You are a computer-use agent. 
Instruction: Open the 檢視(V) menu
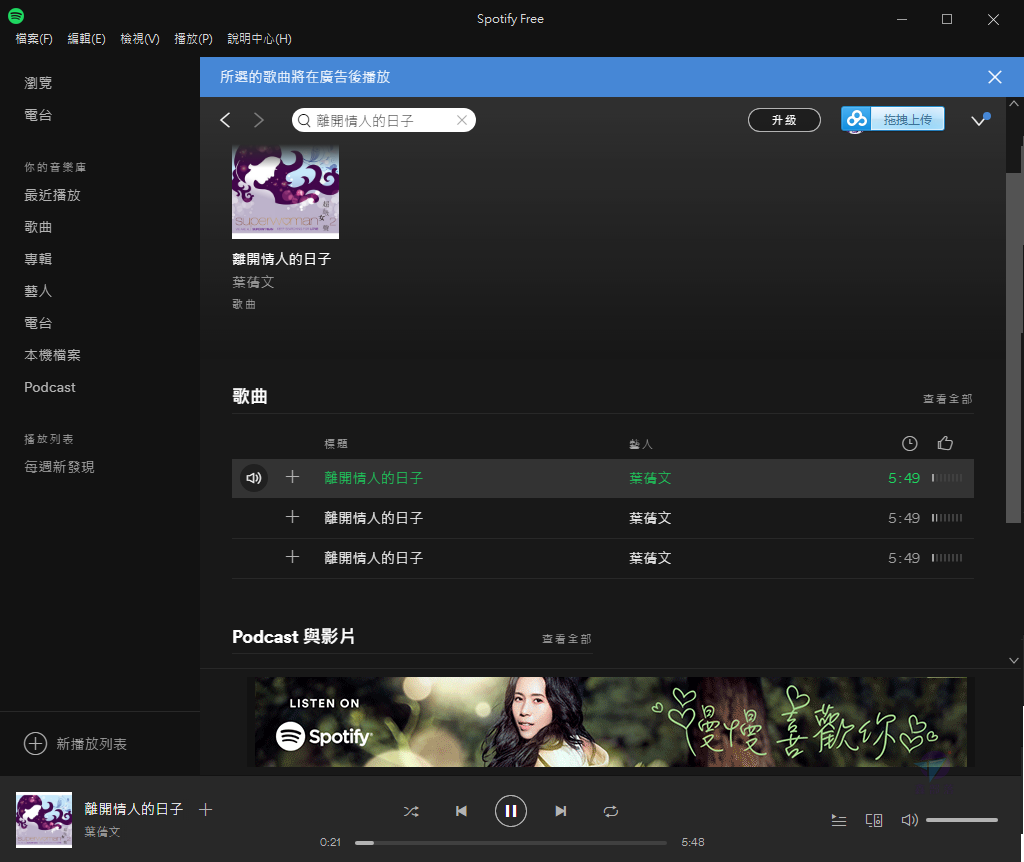(x=140, y=39)
